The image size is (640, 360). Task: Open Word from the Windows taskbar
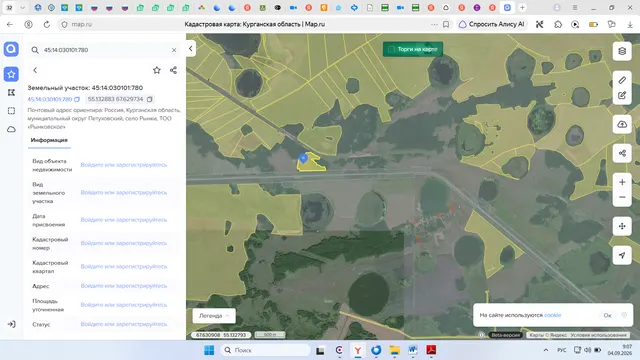pyautogui.click(x=412, y=350)
